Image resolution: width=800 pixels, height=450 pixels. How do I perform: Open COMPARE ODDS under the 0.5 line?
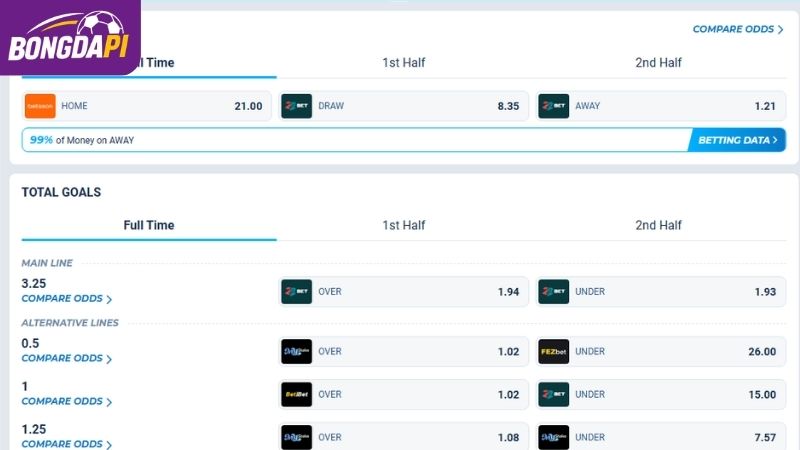click(66, 359)
